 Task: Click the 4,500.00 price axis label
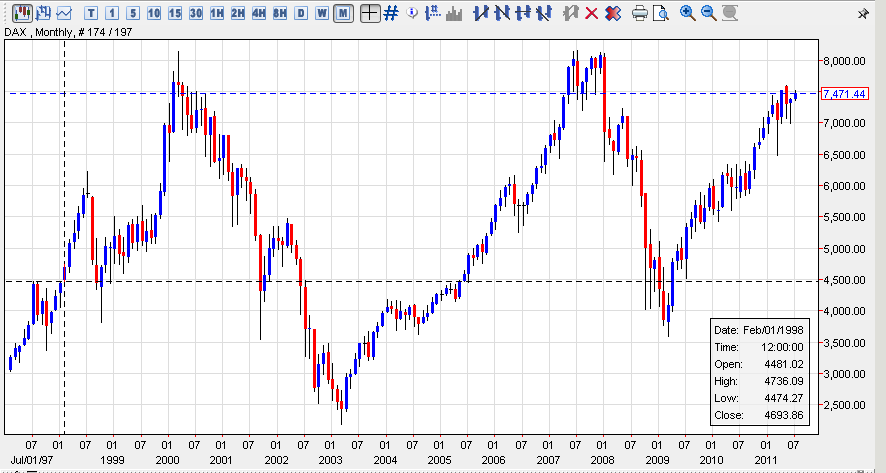click(x=844, y=280)
